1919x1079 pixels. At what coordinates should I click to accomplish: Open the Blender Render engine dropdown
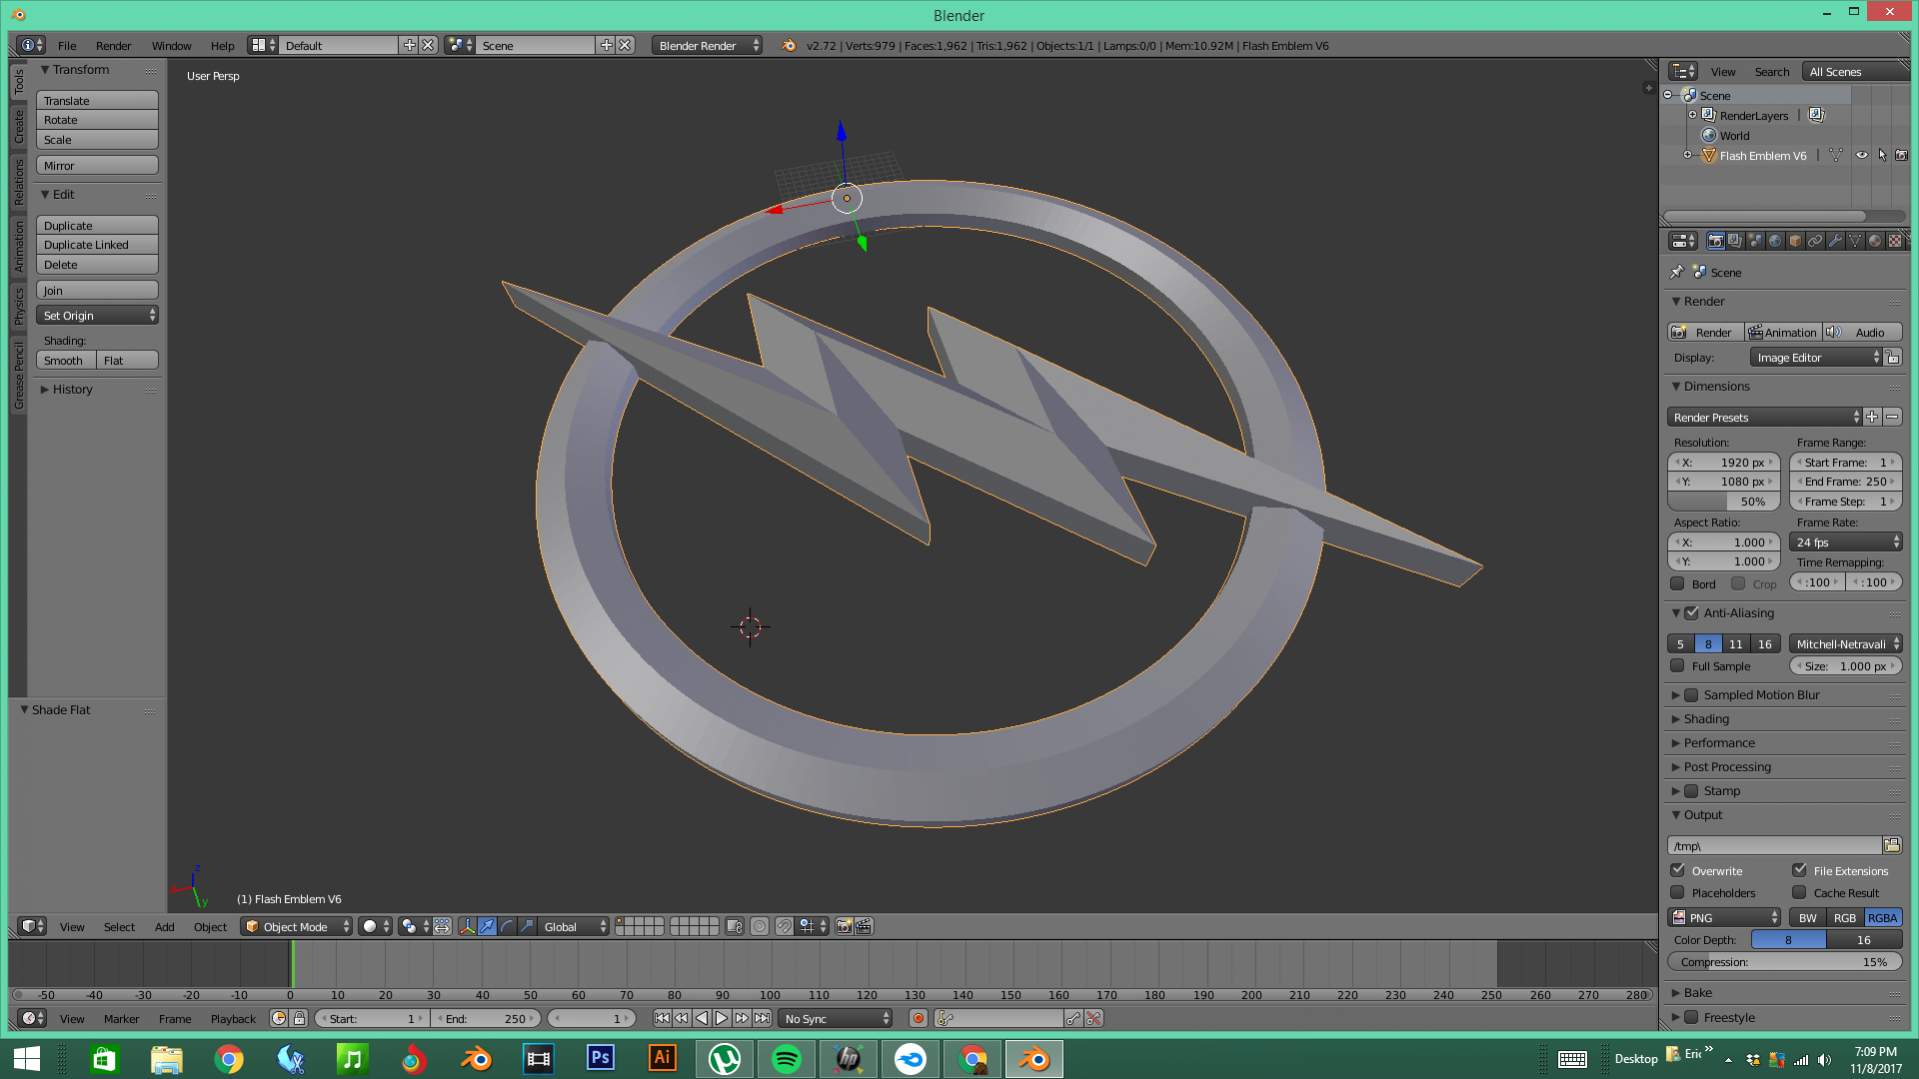[707, 45]
